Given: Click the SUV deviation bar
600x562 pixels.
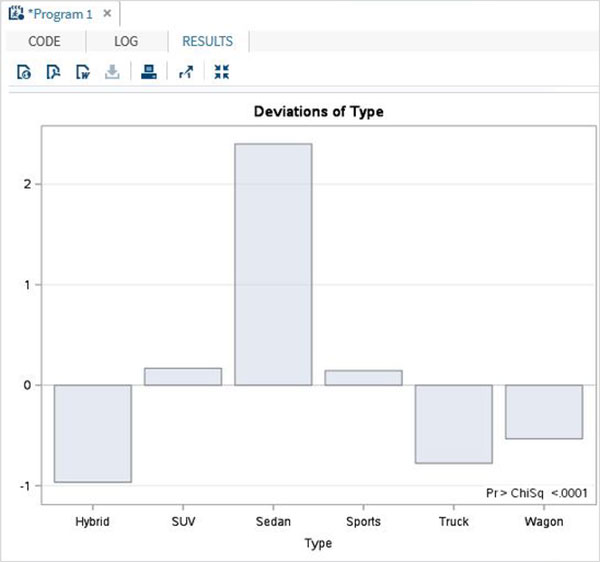Looking at the screenshot, I should (183, 377).
